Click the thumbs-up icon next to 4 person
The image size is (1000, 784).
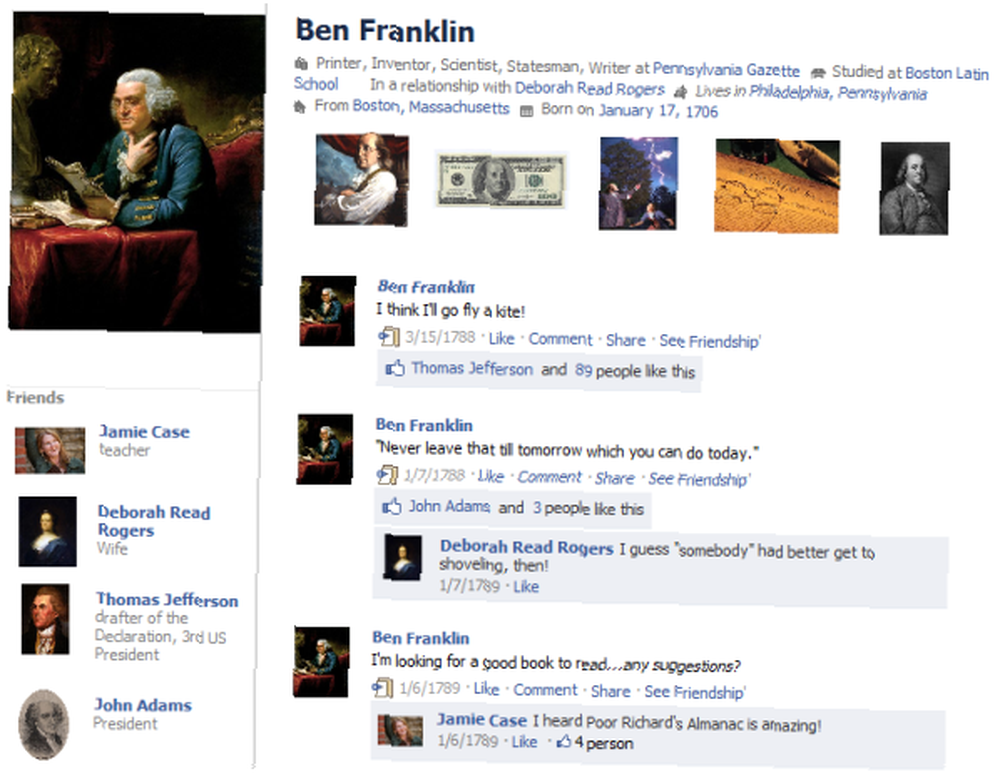coord(564,742)
